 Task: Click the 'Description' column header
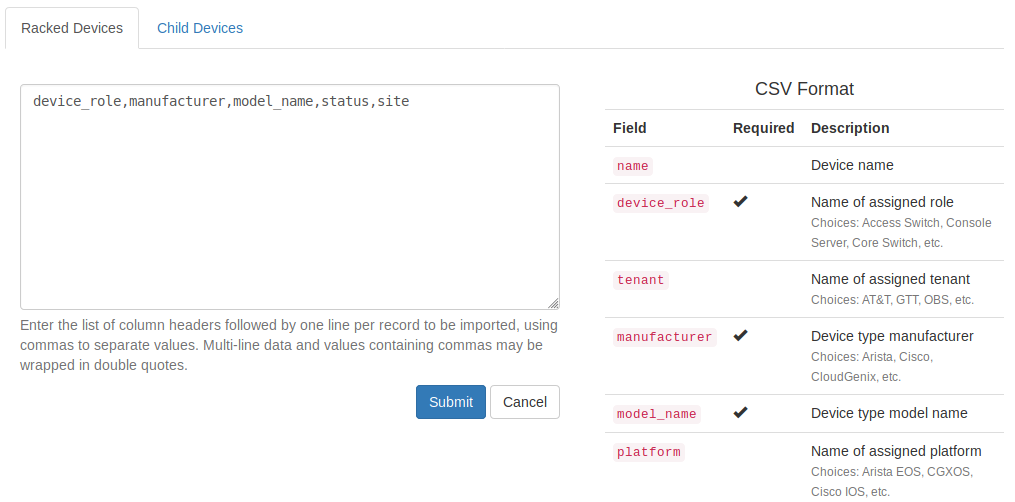[x=850, y=128]
